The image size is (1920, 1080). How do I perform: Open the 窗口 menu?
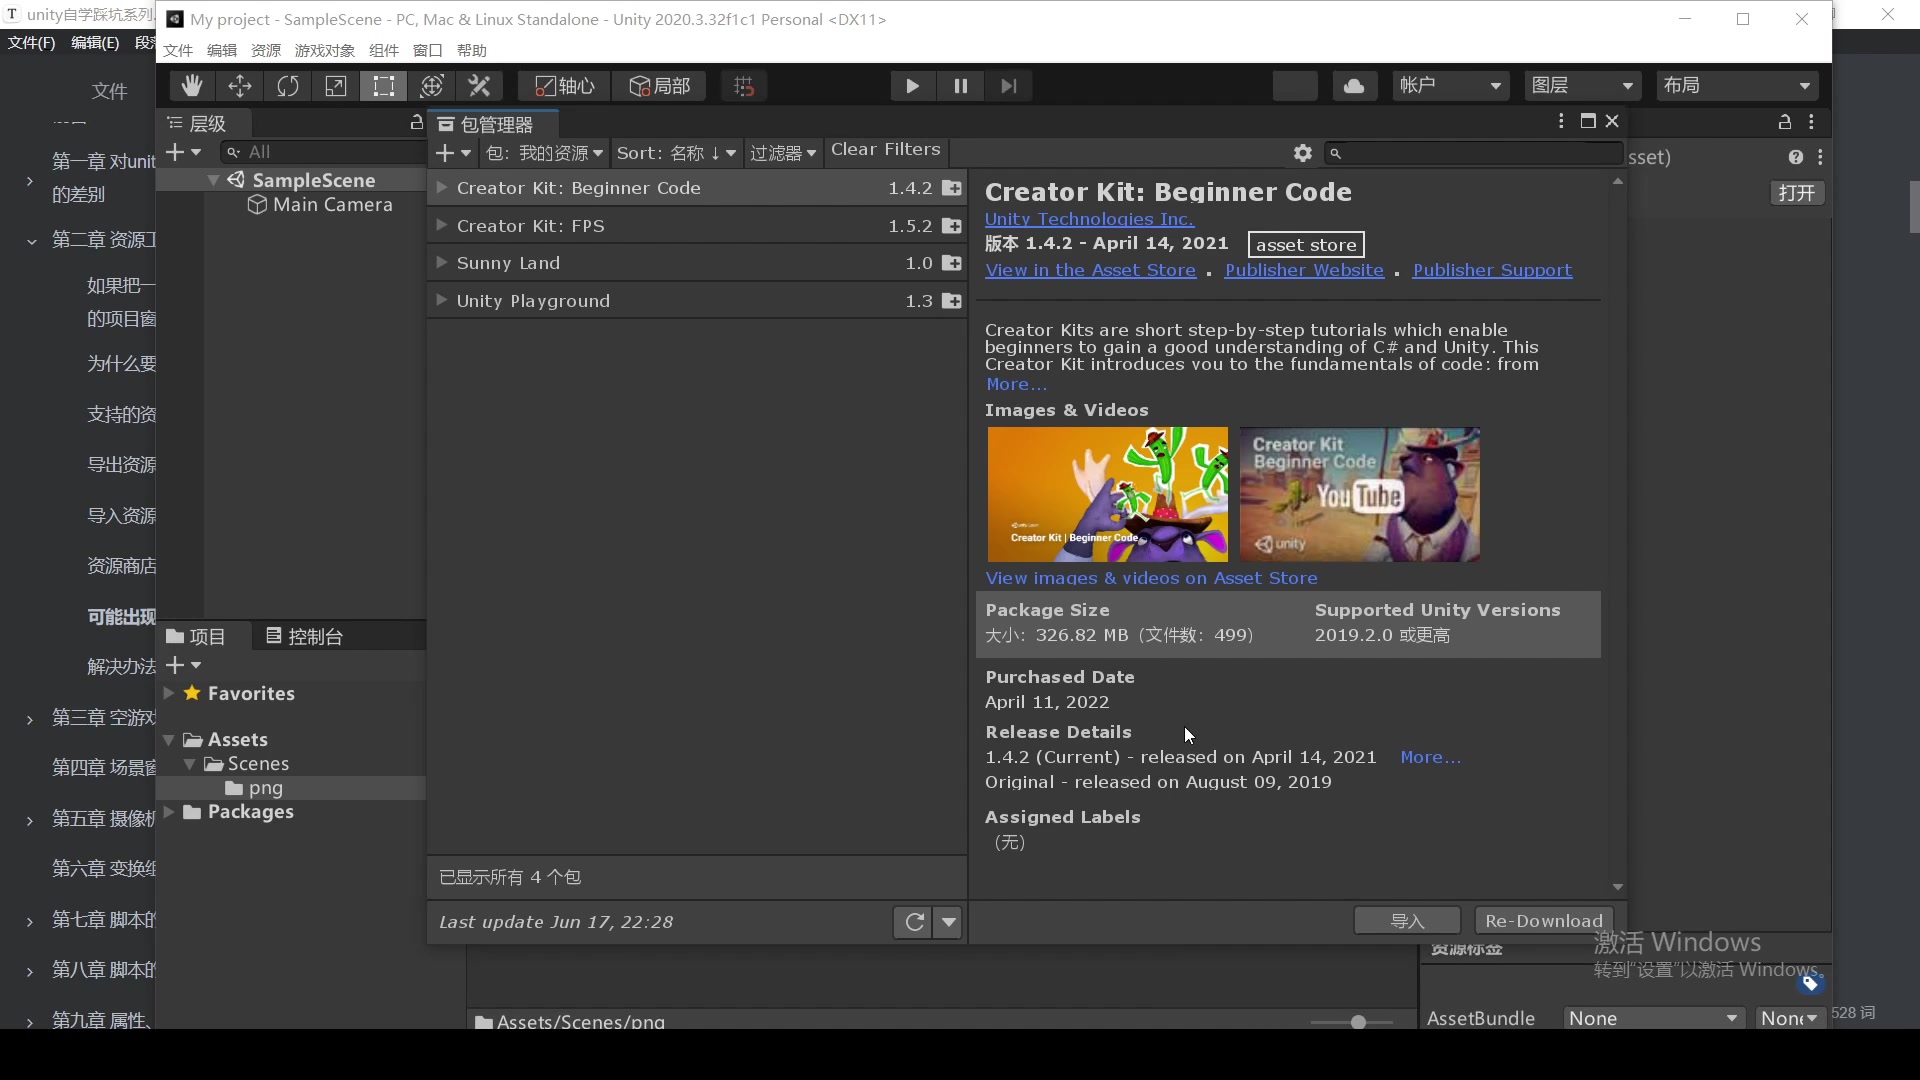coord(427,50)
